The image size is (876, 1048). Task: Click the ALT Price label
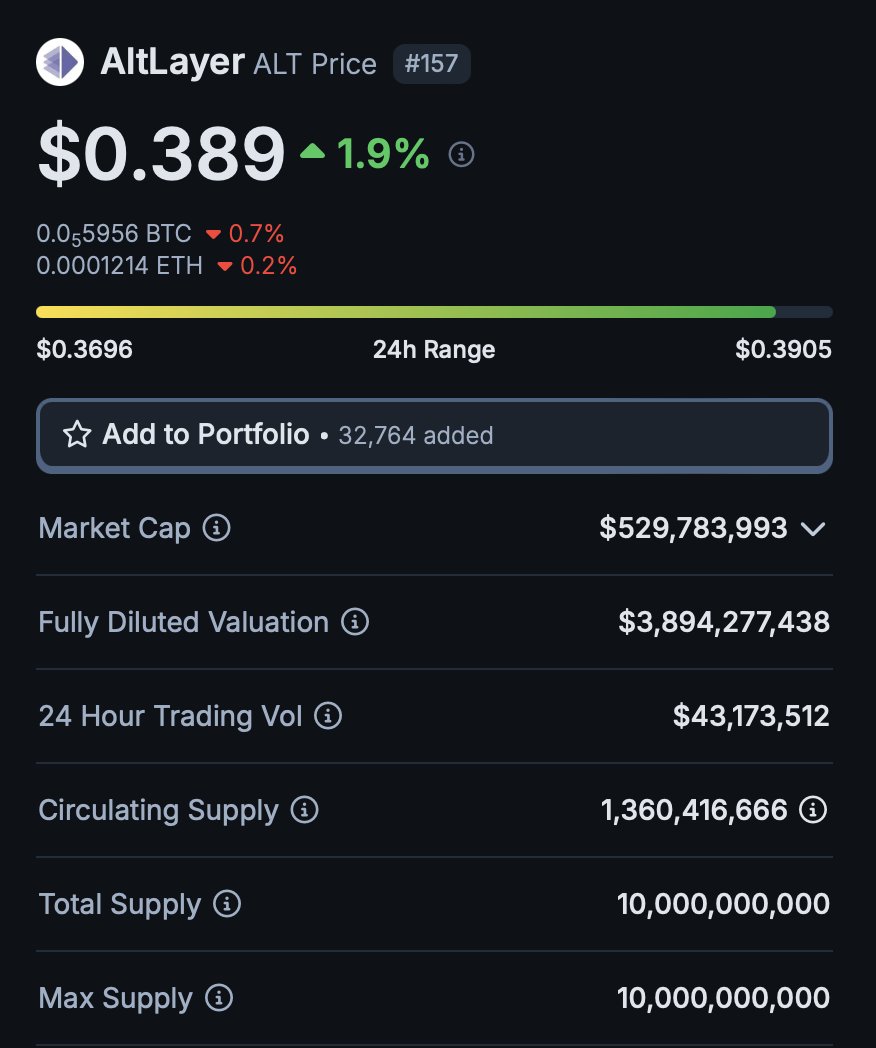(x=315, y=65)
